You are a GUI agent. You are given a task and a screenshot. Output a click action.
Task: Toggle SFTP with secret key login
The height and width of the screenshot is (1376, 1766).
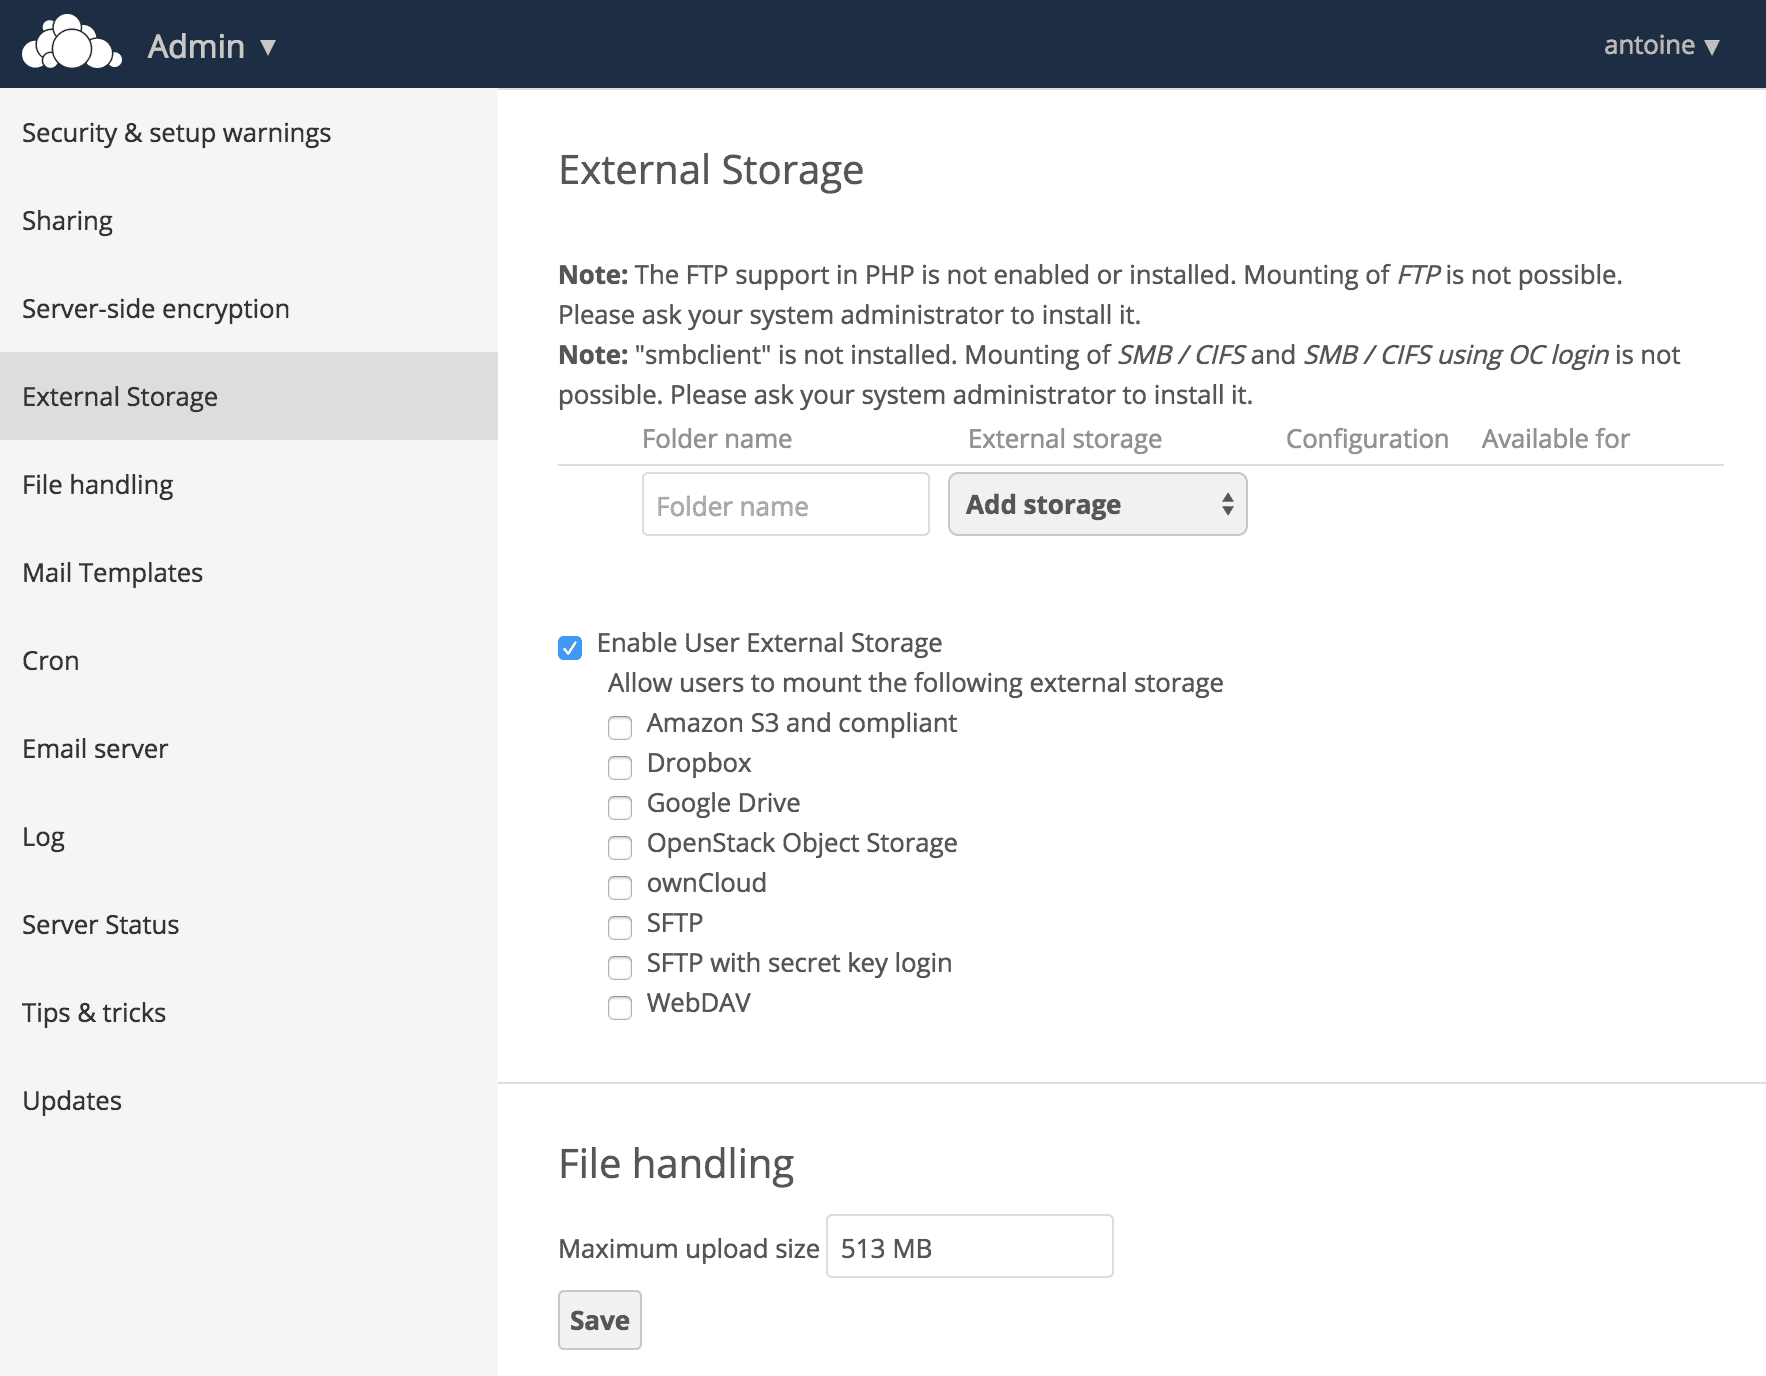tap(620, 967)
